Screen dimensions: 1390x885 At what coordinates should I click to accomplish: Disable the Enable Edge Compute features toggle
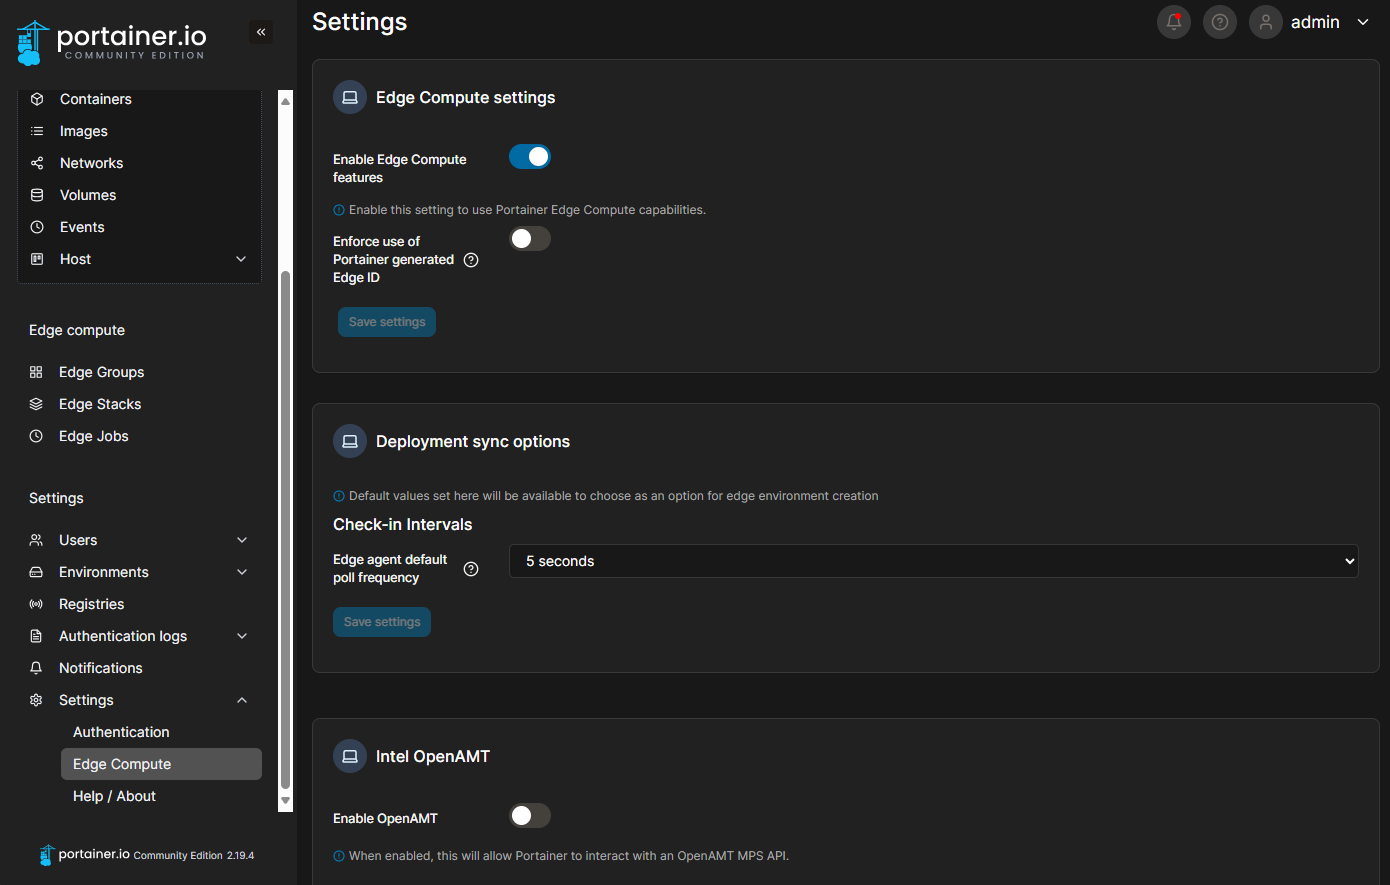(530, 157)
